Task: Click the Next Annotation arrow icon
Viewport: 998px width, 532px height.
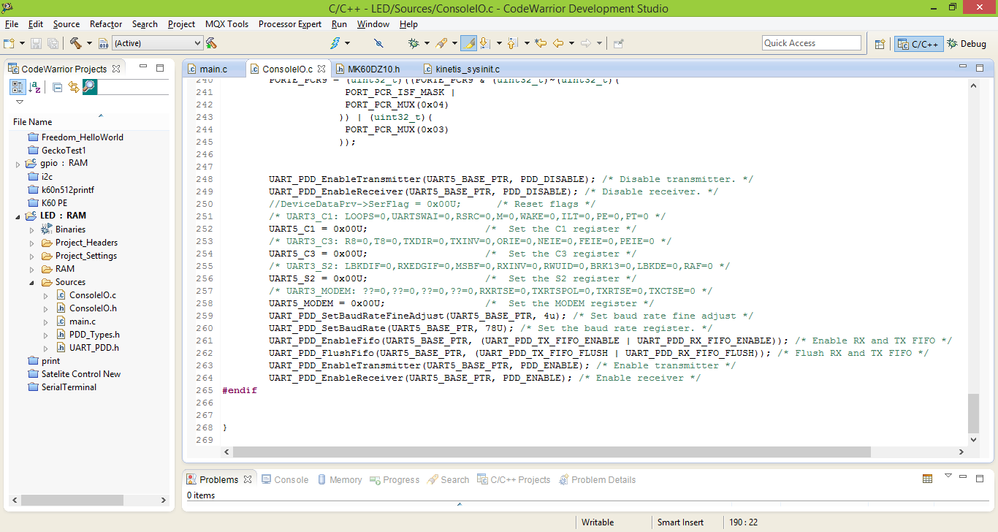Action: point(485,43)
